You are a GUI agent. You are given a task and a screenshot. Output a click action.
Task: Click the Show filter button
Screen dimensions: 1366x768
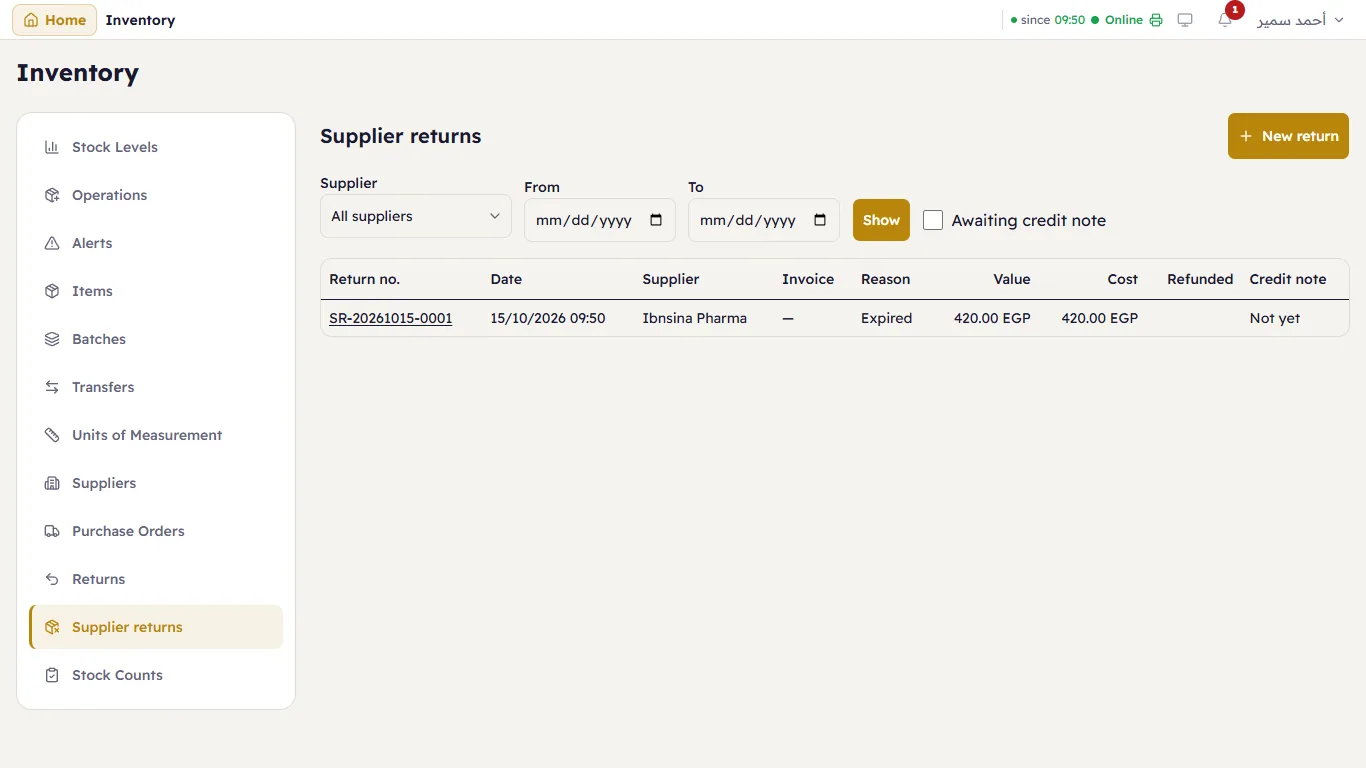[x=881, y=220]
